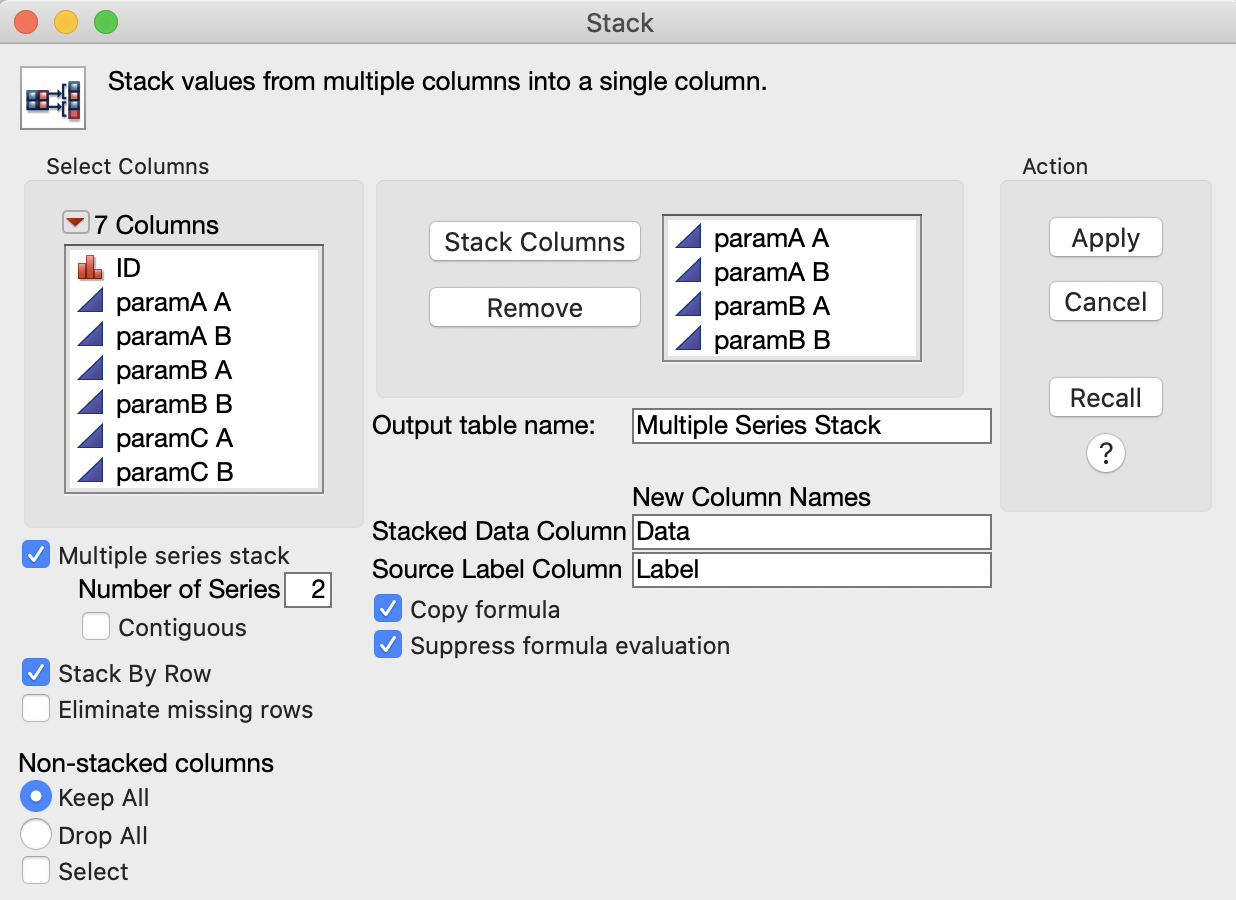The image size is (1236, 900).
Task: Click the Number of Series input box
Action: point(308,590)
